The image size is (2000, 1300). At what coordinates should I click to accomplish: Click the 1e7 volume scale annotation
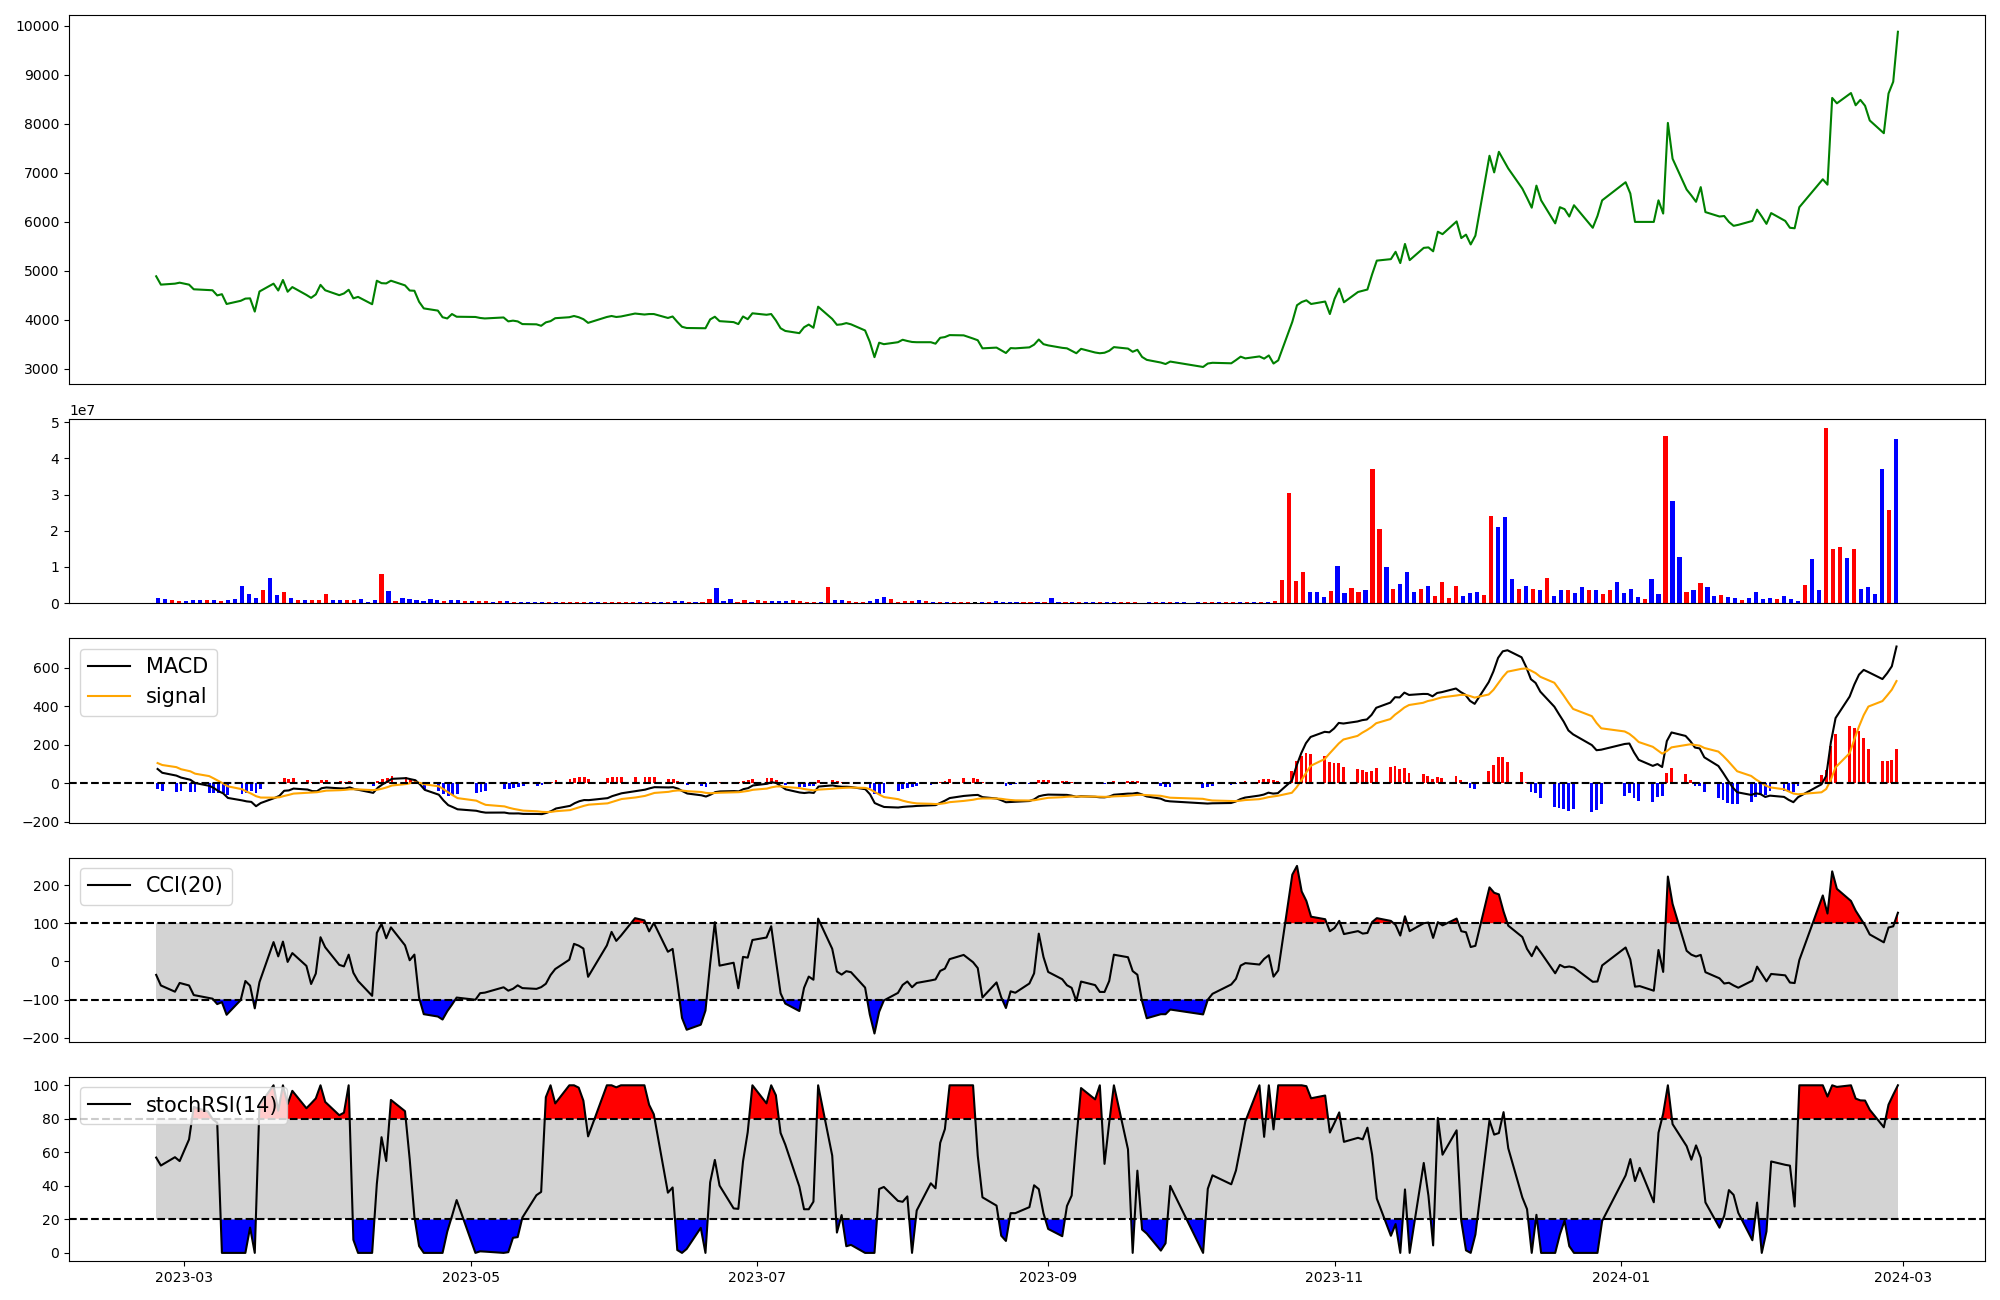82,410
